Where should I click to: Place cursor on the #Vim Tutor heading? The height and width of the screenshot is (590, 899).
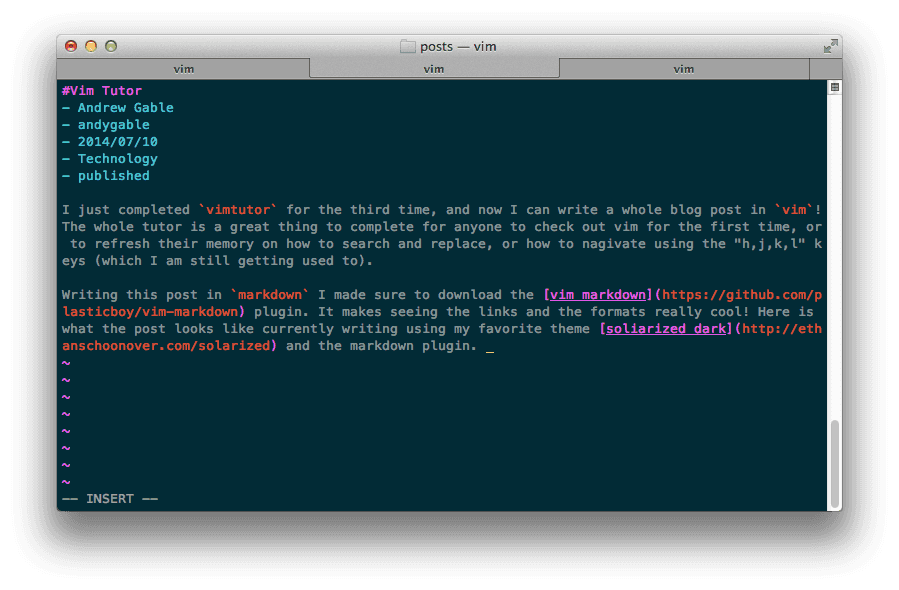click(x=102, y=91)
